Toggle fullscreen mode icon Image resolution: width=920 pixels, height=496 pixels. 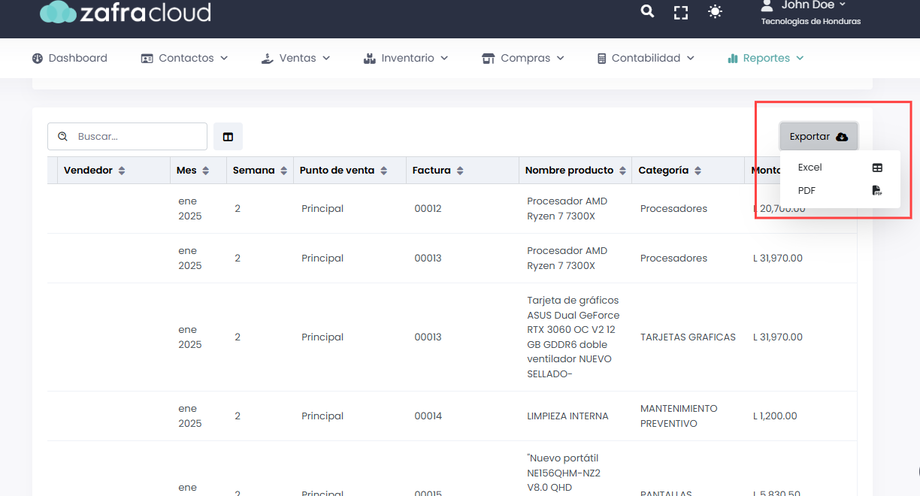681,12
